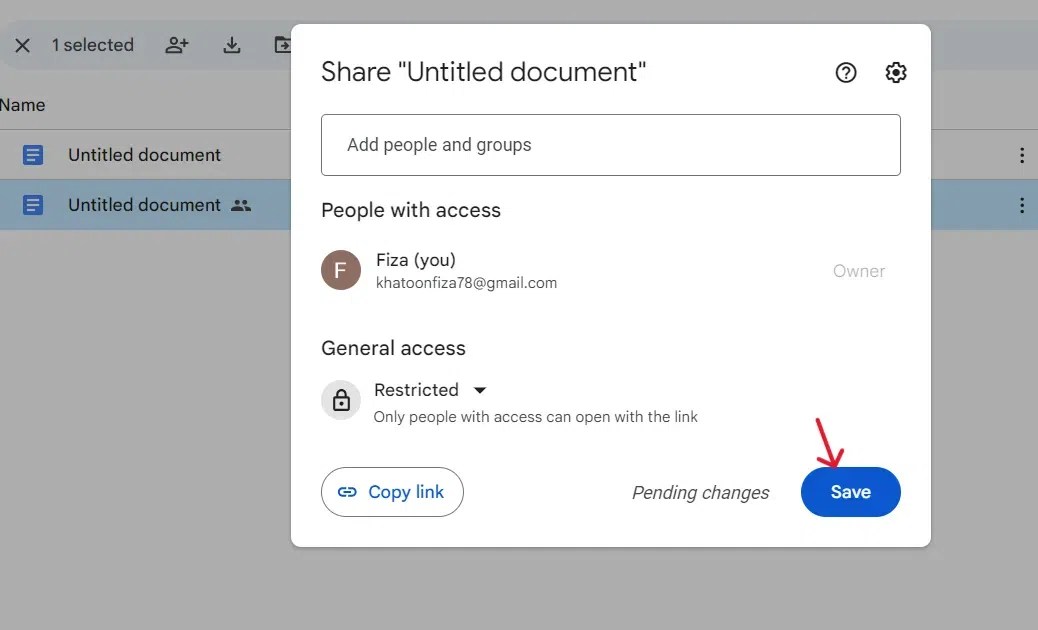Screen dimensions: 1038x630
Task: Click Fiza's circular profile avatar
Action: point(340,269)
